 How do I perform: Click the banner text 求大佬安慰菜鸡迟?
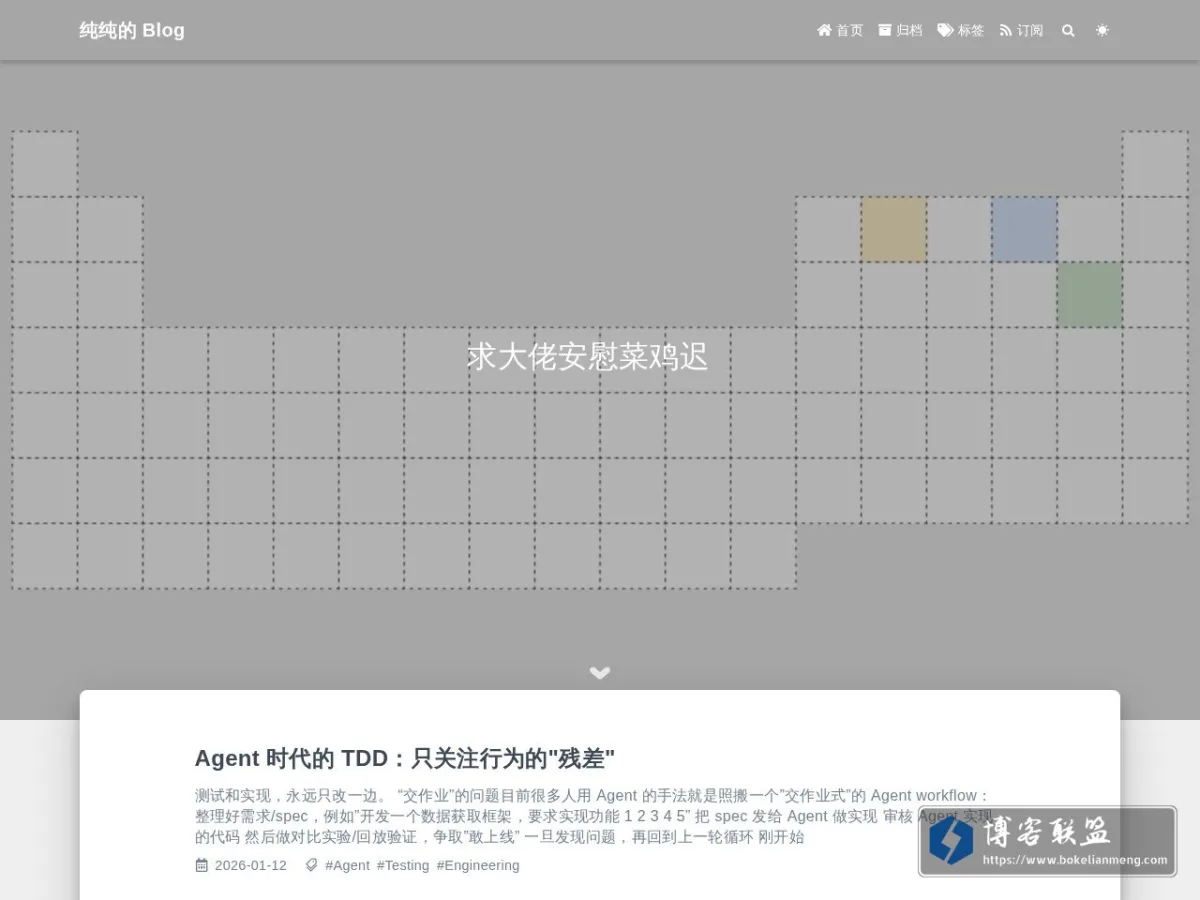click(588, 357)
